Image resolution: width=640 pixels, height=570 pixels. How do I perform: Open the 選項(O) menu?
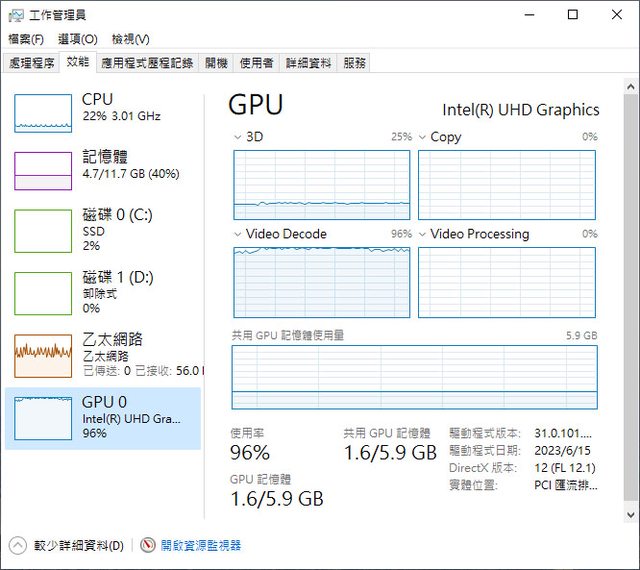pos(77,39)
